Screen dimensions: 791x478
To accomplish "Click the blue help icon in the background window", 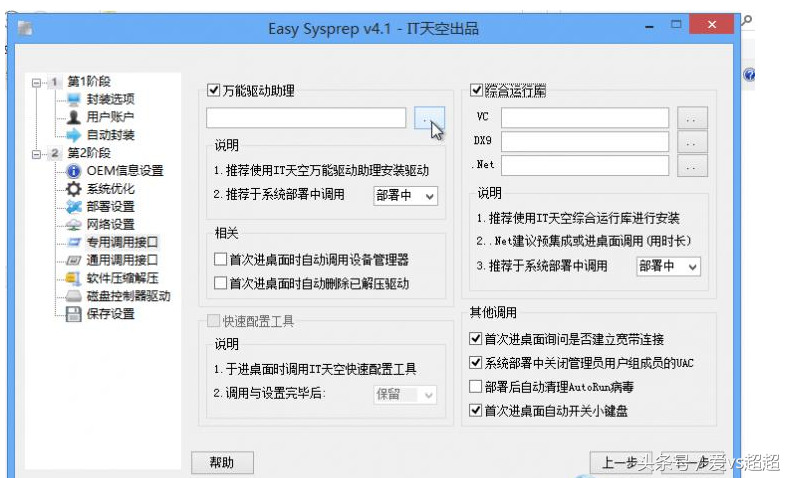I will click(x=749, y=75).
